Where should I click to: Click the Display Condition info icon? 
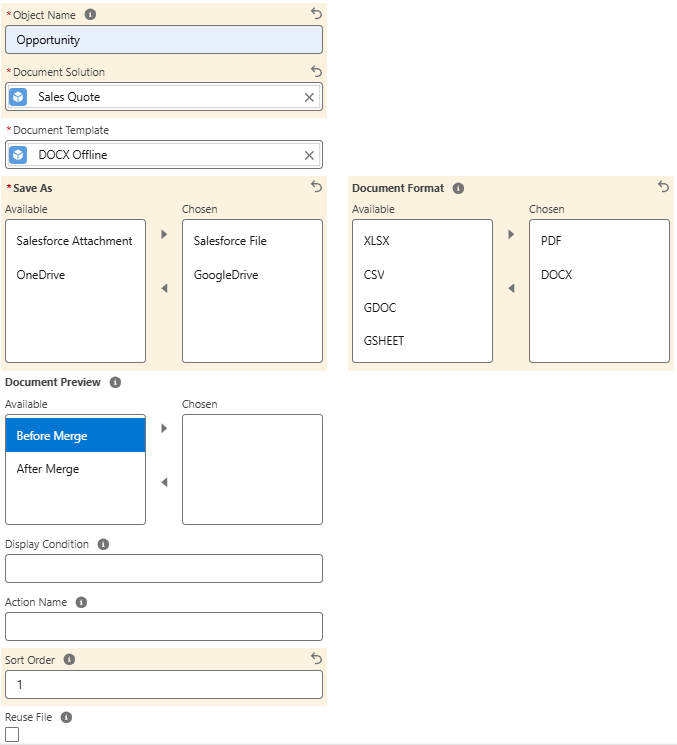point(103,545)
